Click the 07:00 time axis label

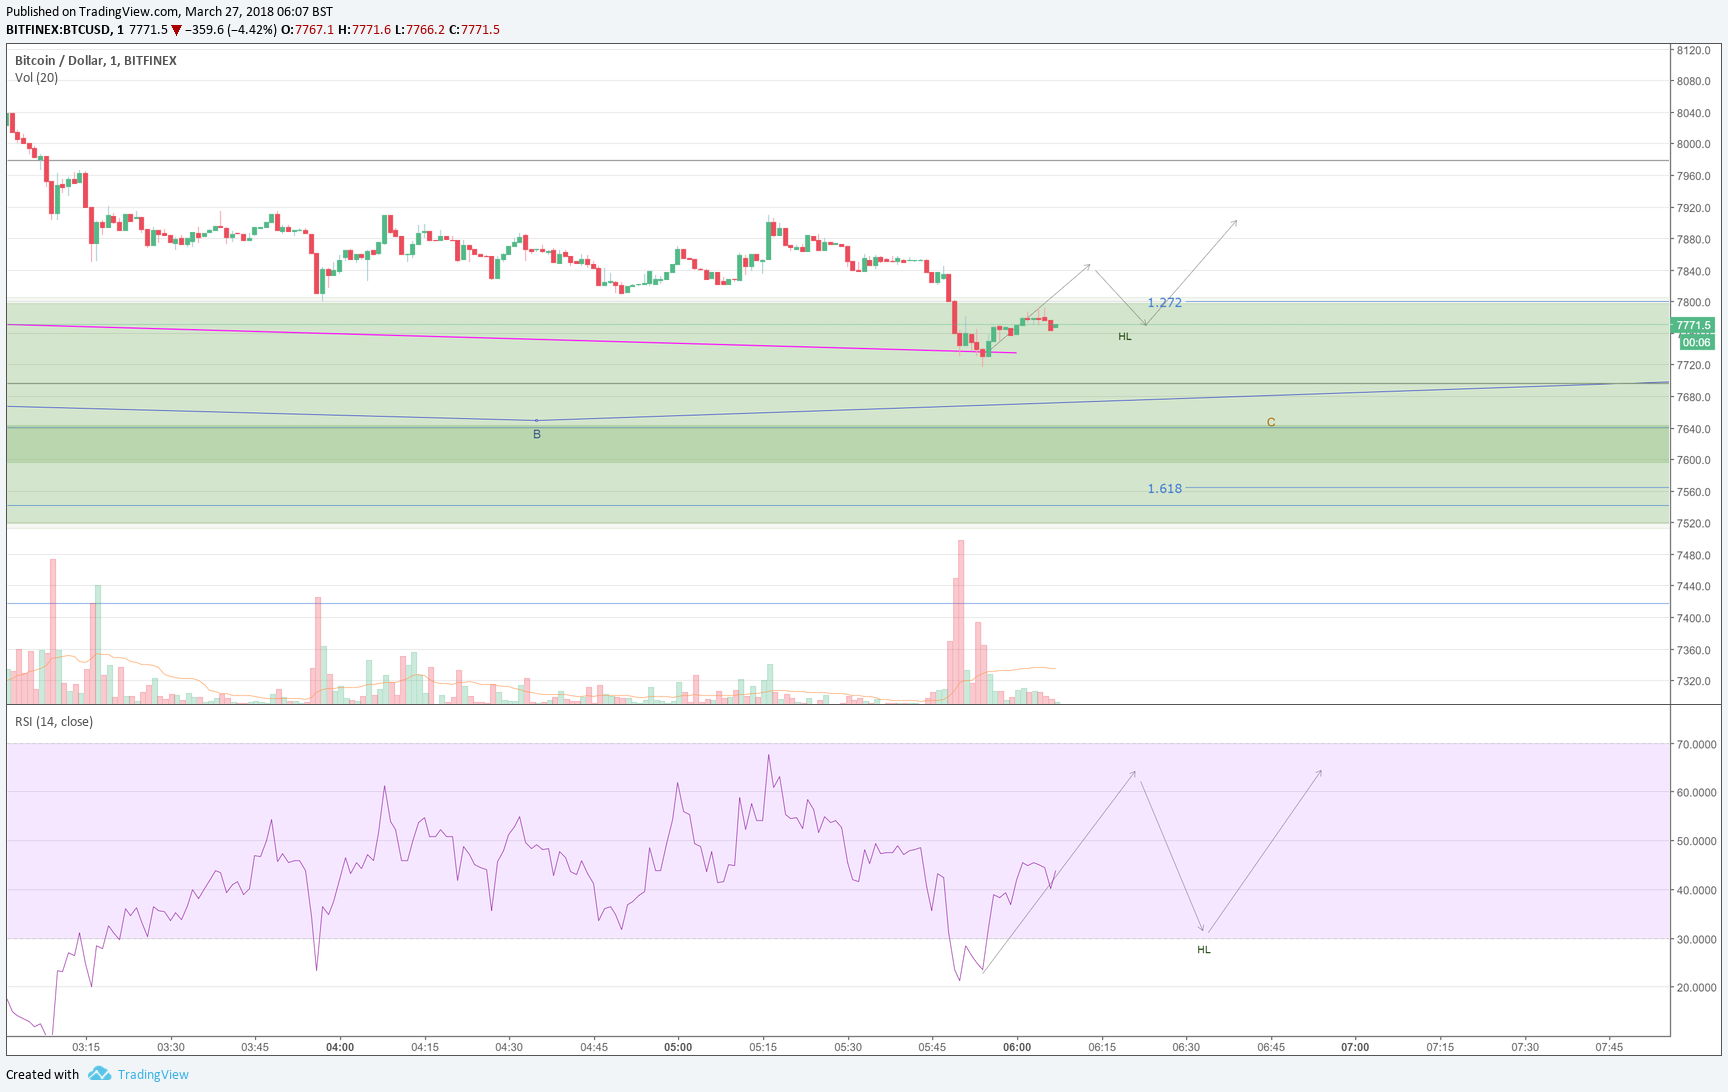pyautogui.click(x=1355, y=1047)
